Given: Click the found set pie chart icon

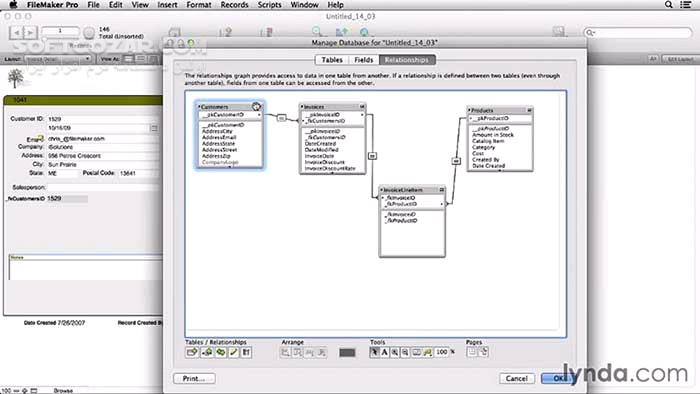Looking at the screenshot, I should (89, 33).
